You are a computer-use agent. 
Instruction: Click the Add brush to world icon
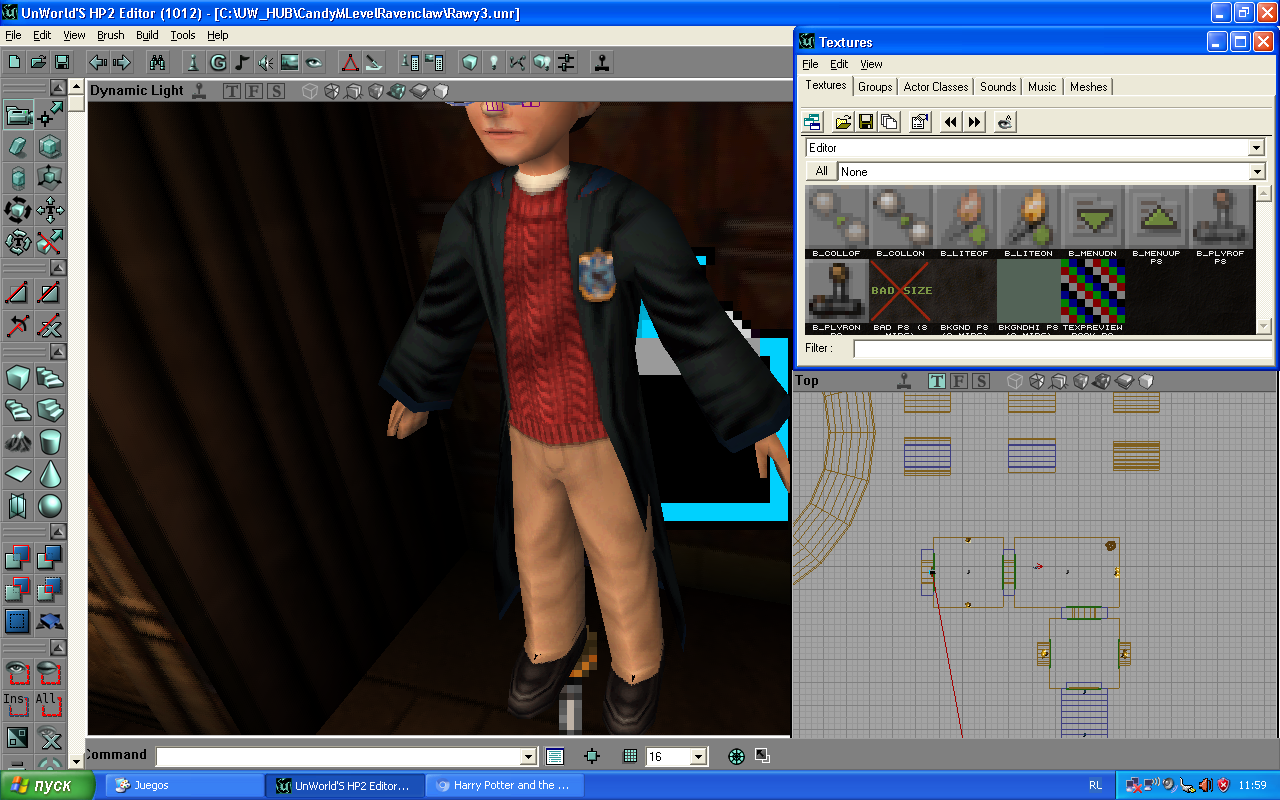pyautogui.click(x=18, y=556)
